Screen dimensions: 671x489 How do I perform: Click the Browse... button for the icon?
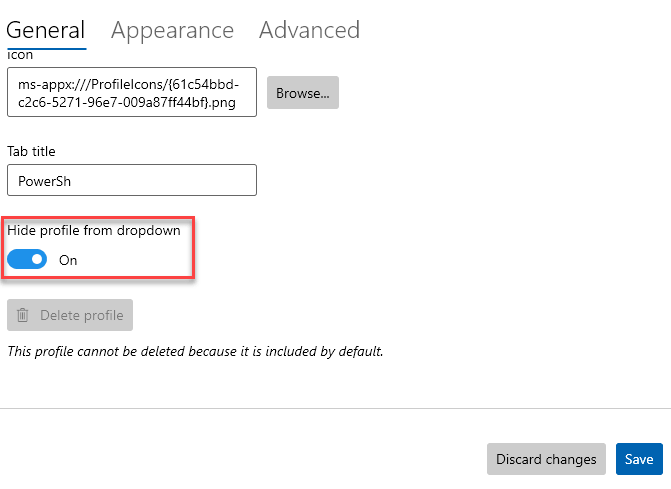[x=302, y=93]
